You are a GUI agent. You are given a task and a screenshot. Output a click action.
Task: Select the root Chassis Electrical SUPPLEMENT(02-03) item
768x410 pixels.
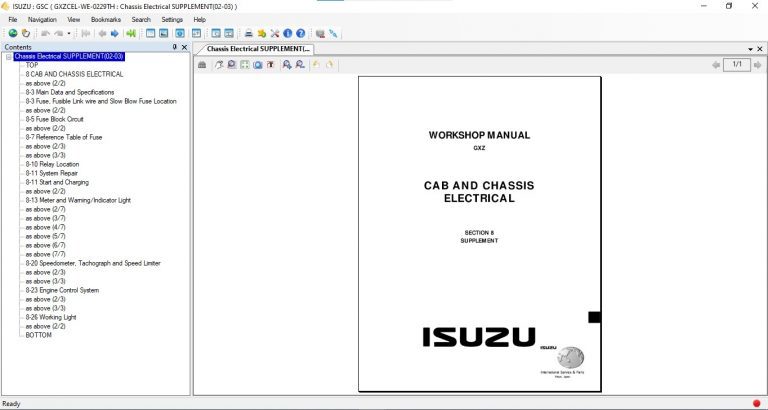(x=69, y=56)
